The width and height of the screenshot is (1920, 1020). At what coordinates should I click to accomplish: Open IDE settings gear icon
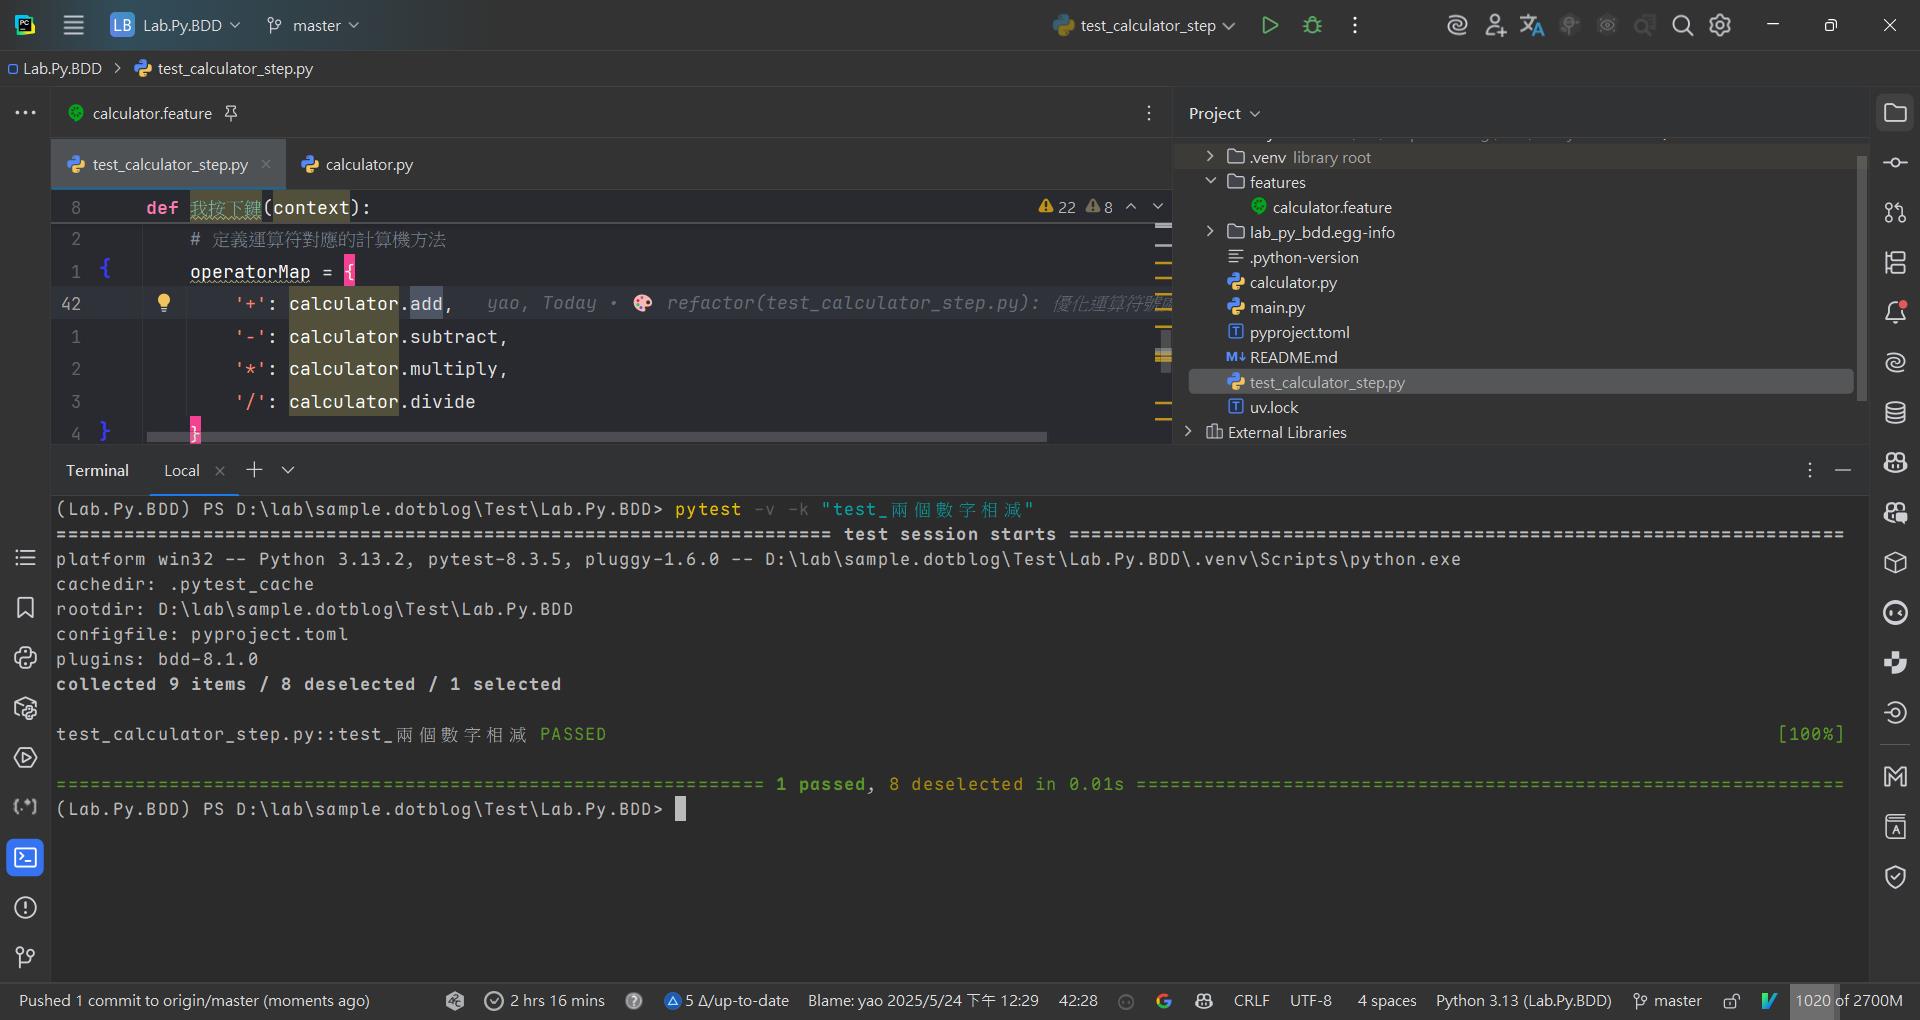click(x=1720, y=25)
